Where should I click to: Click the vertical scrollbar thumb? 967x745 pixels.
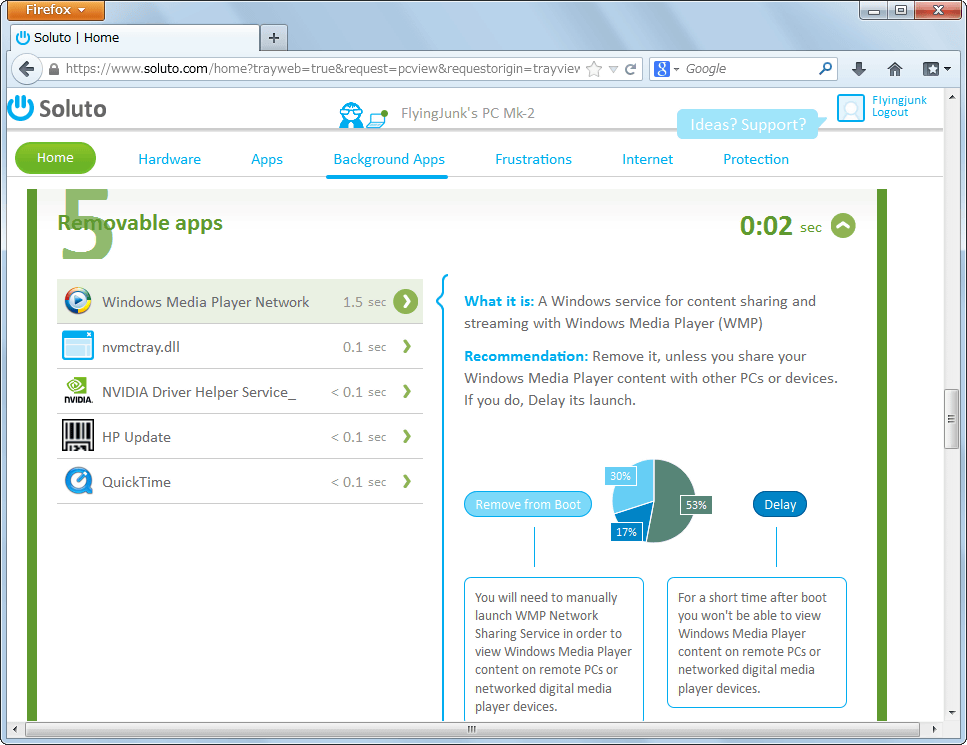(951, 419)
